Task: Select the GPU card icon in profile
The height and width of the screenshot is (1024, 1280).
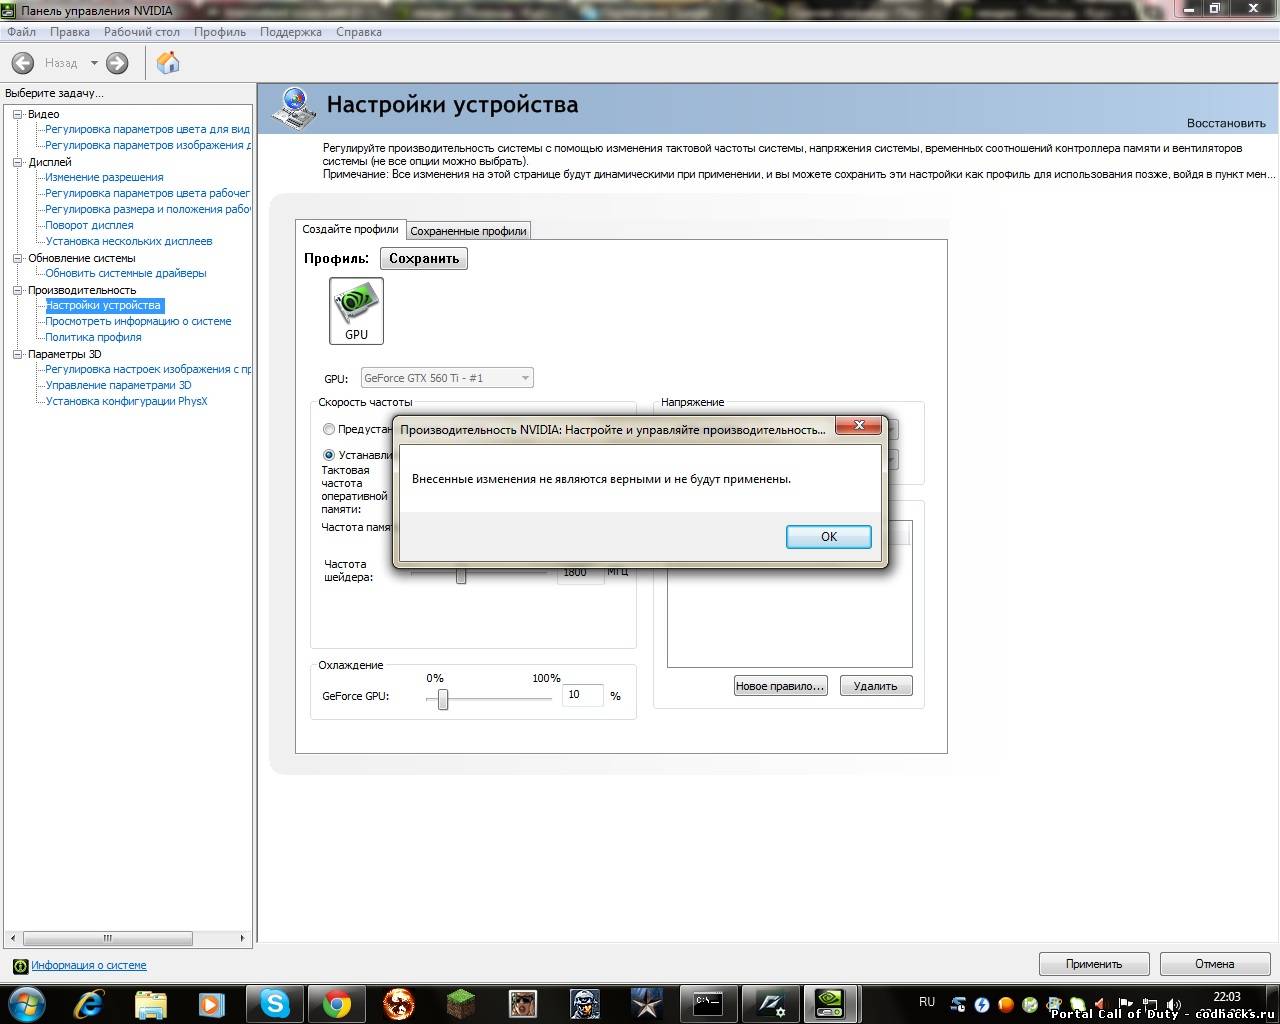Action: click(356, 311)
